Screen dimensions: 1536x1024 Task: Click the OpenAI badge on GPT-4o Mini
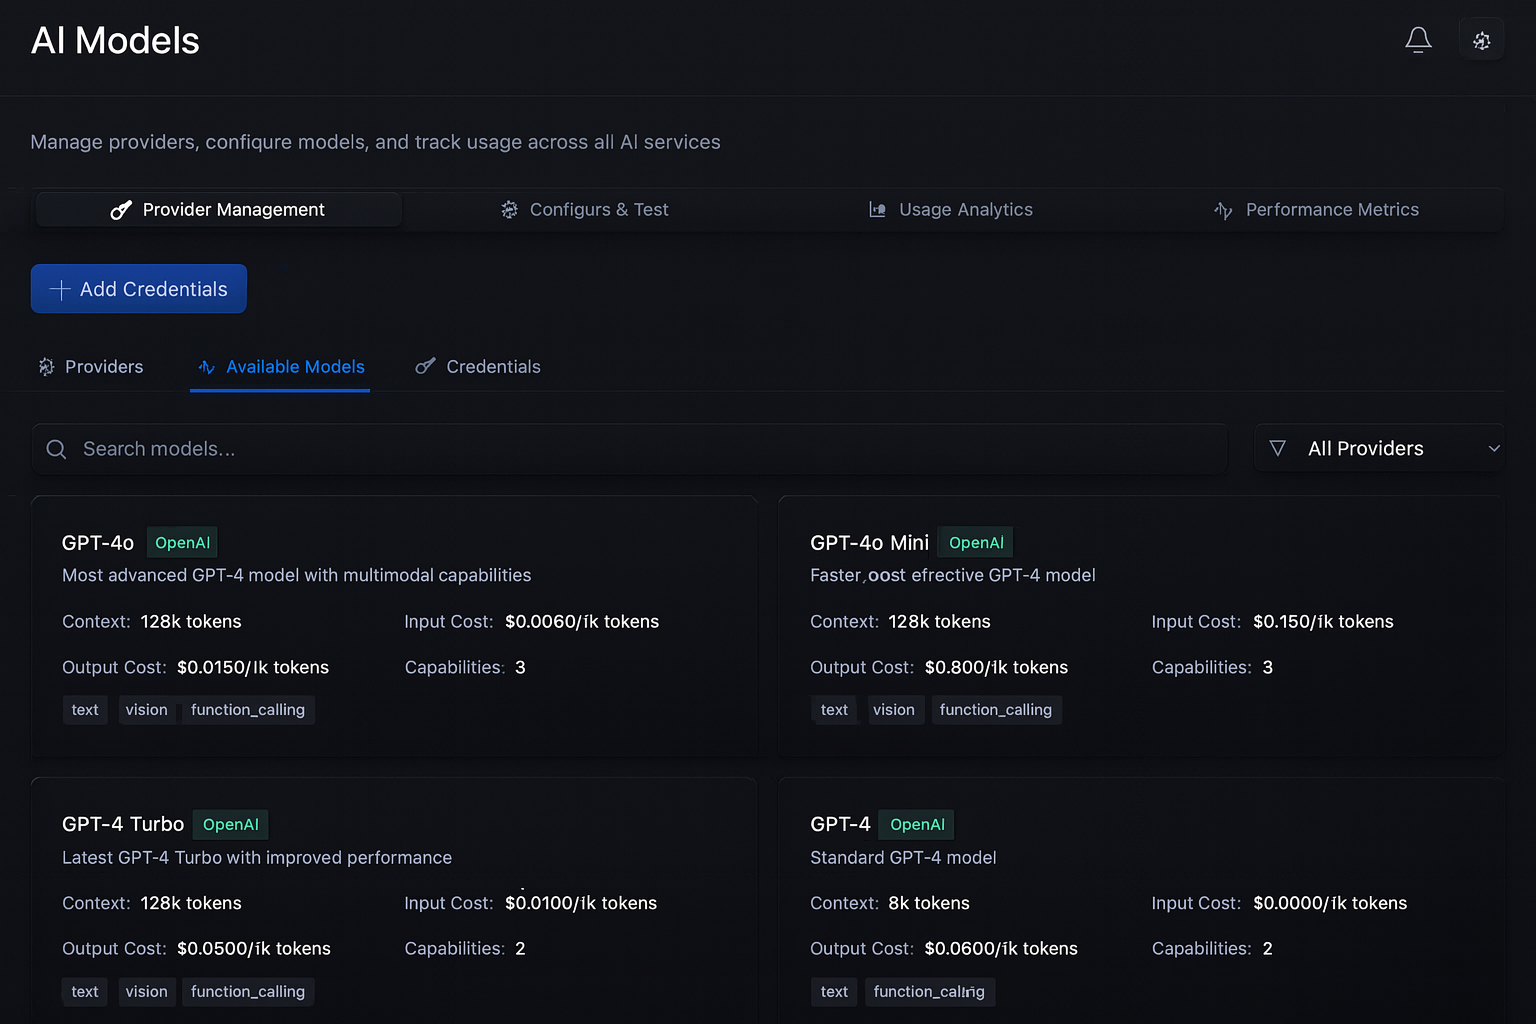(975, 543)
